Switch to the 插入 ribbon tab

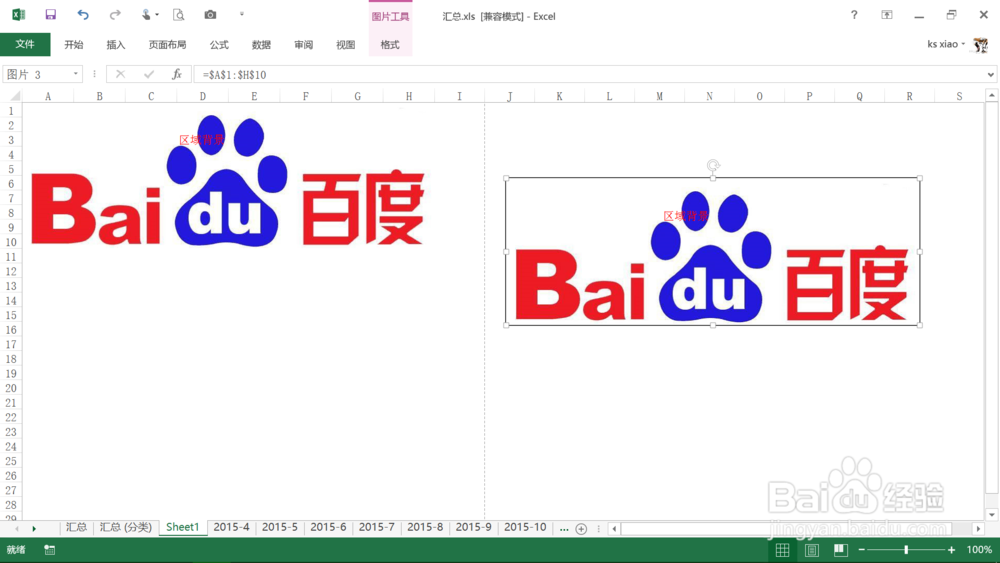click(116, 45)
